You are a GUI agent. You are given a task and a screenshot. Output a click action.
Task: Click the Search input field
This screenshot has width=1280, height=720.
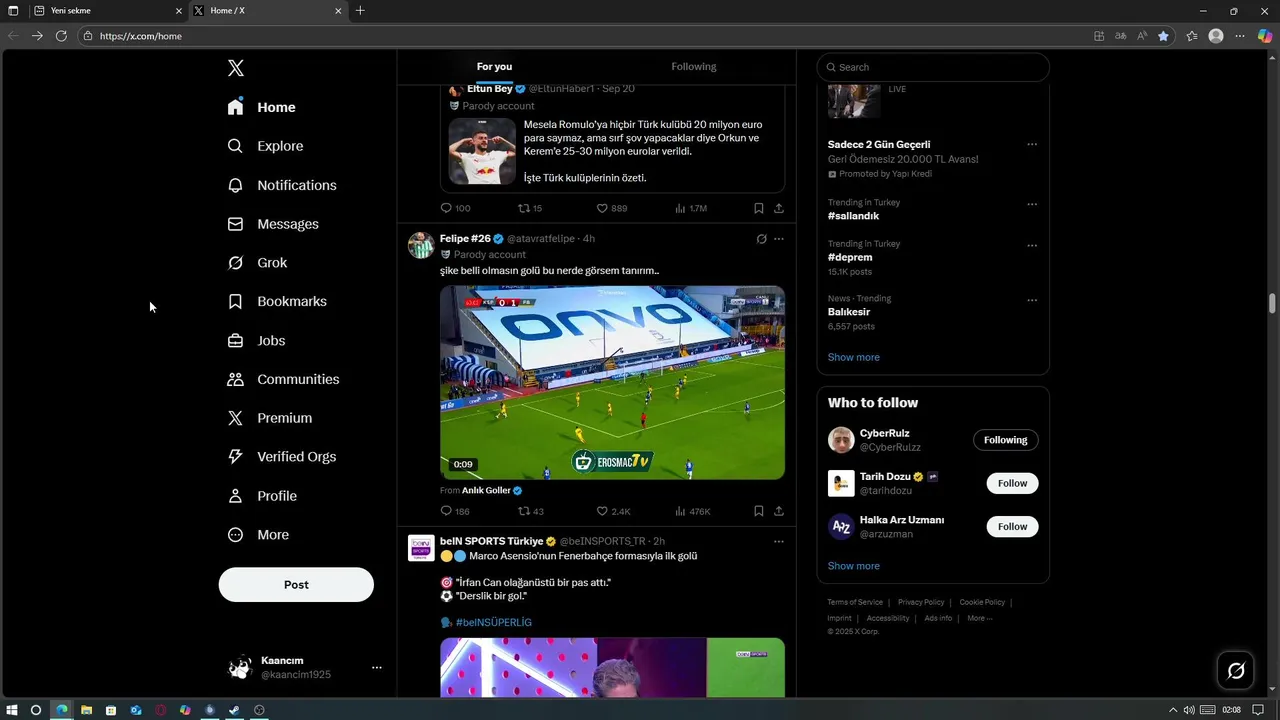(933, 67)
